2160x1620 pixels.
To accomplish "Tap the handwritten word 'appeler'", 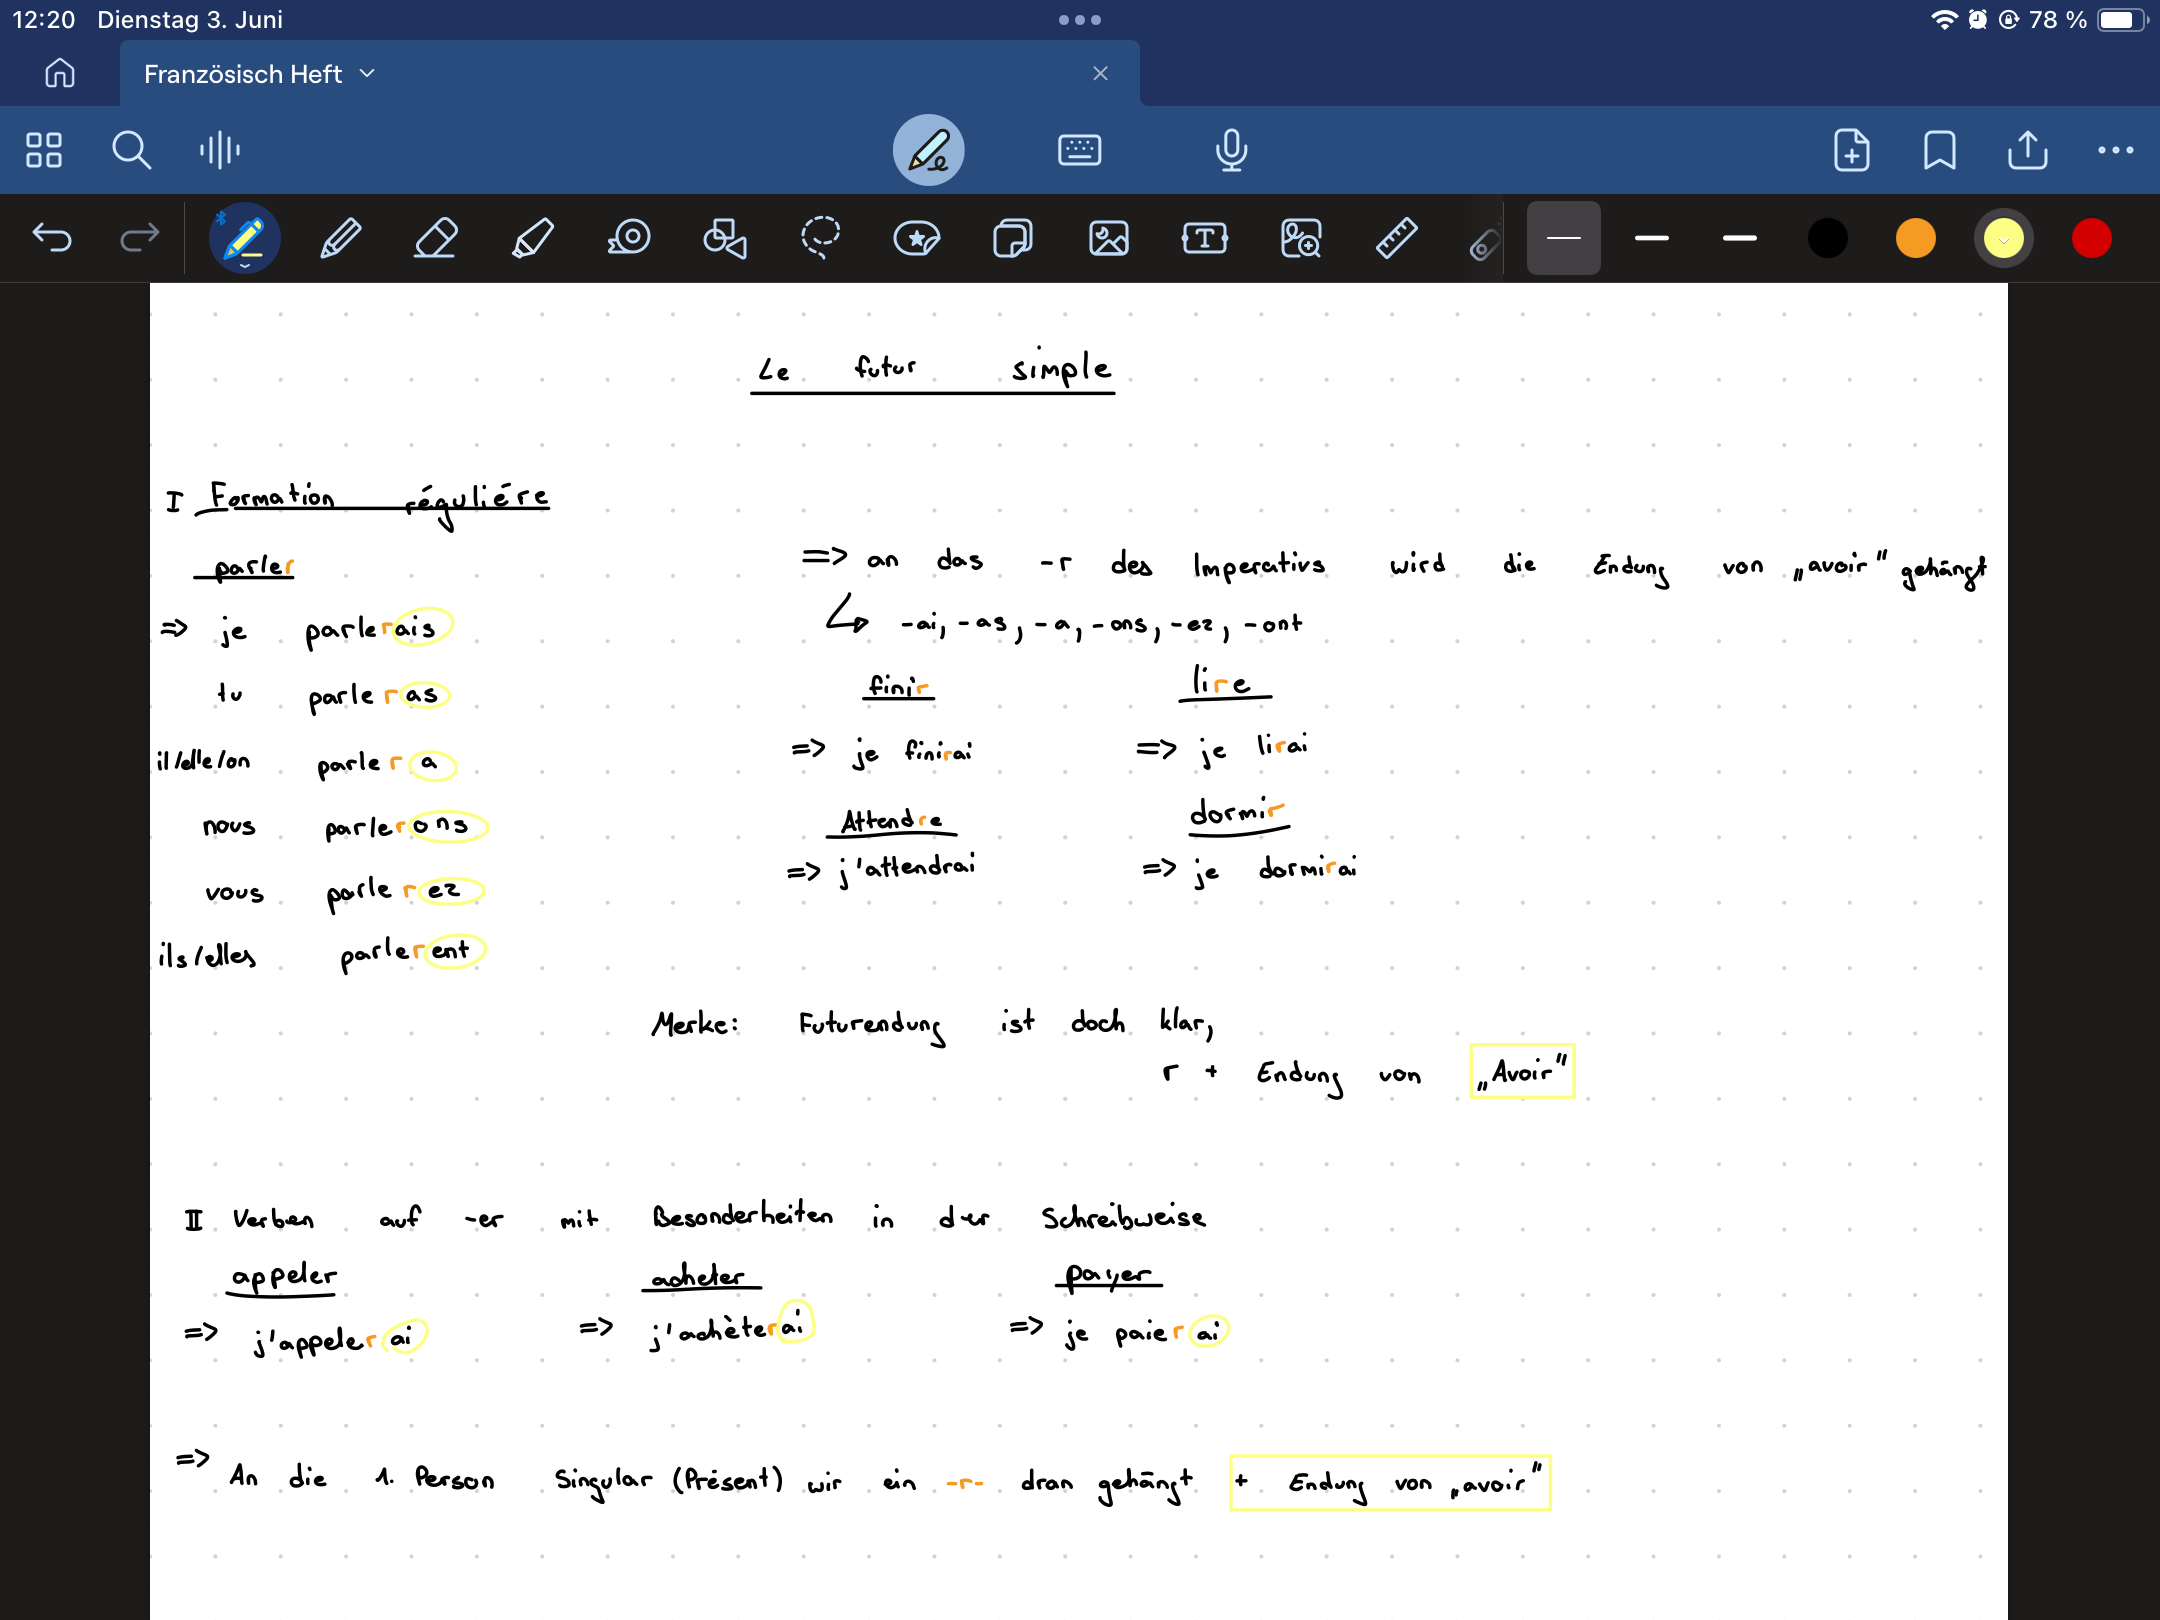I will pos(283,1278).
